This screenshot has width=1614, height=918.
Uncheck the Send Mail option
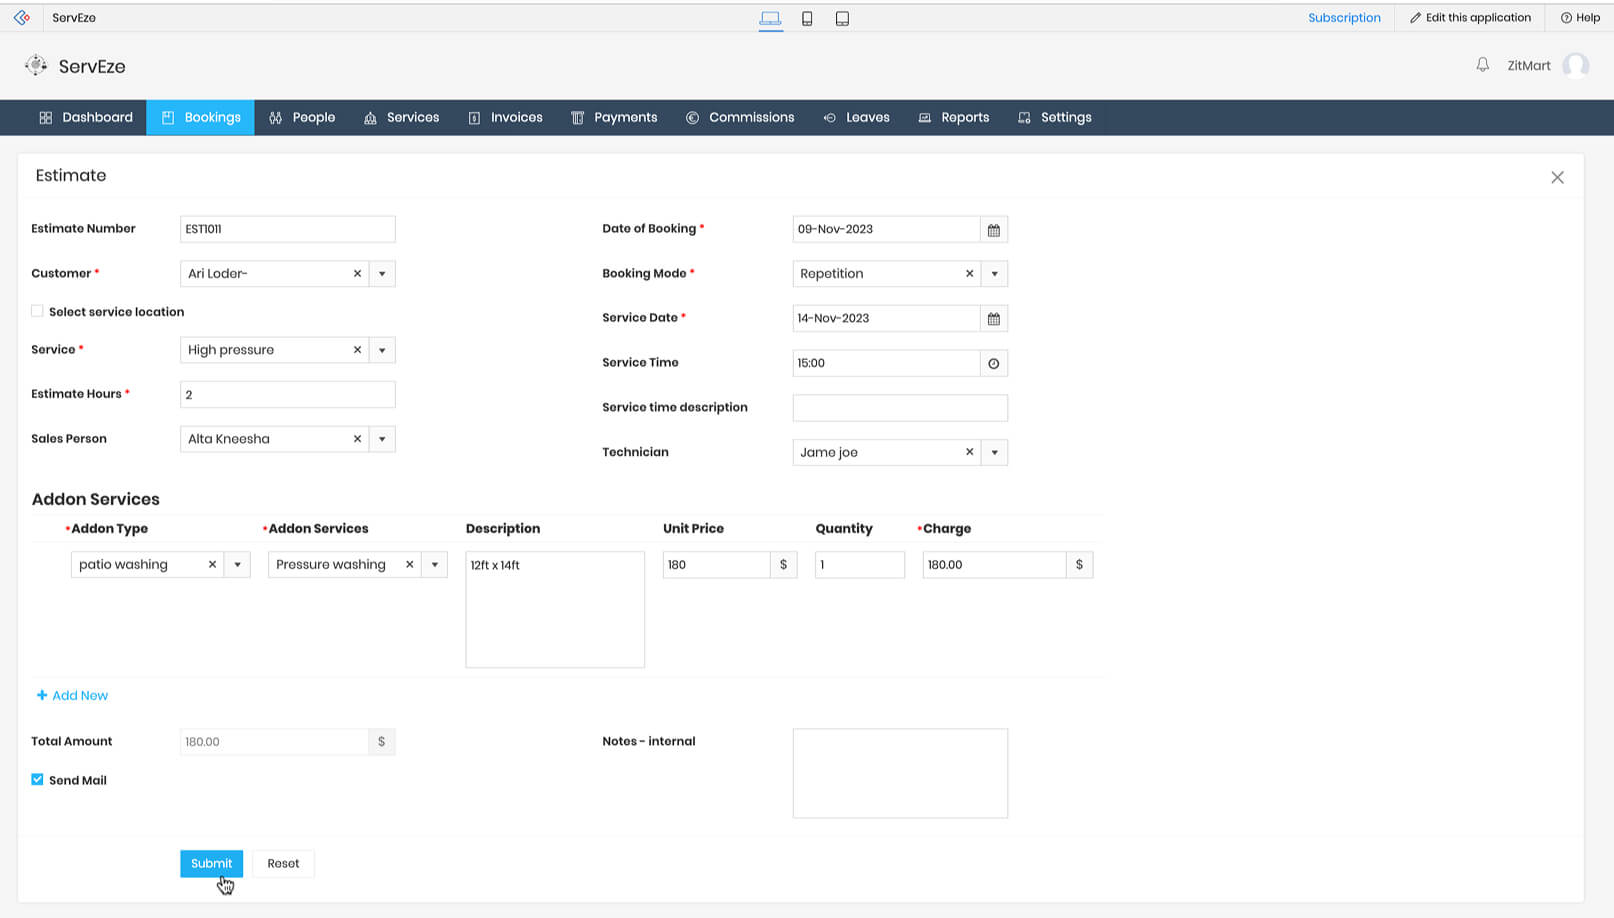(37, 779)
